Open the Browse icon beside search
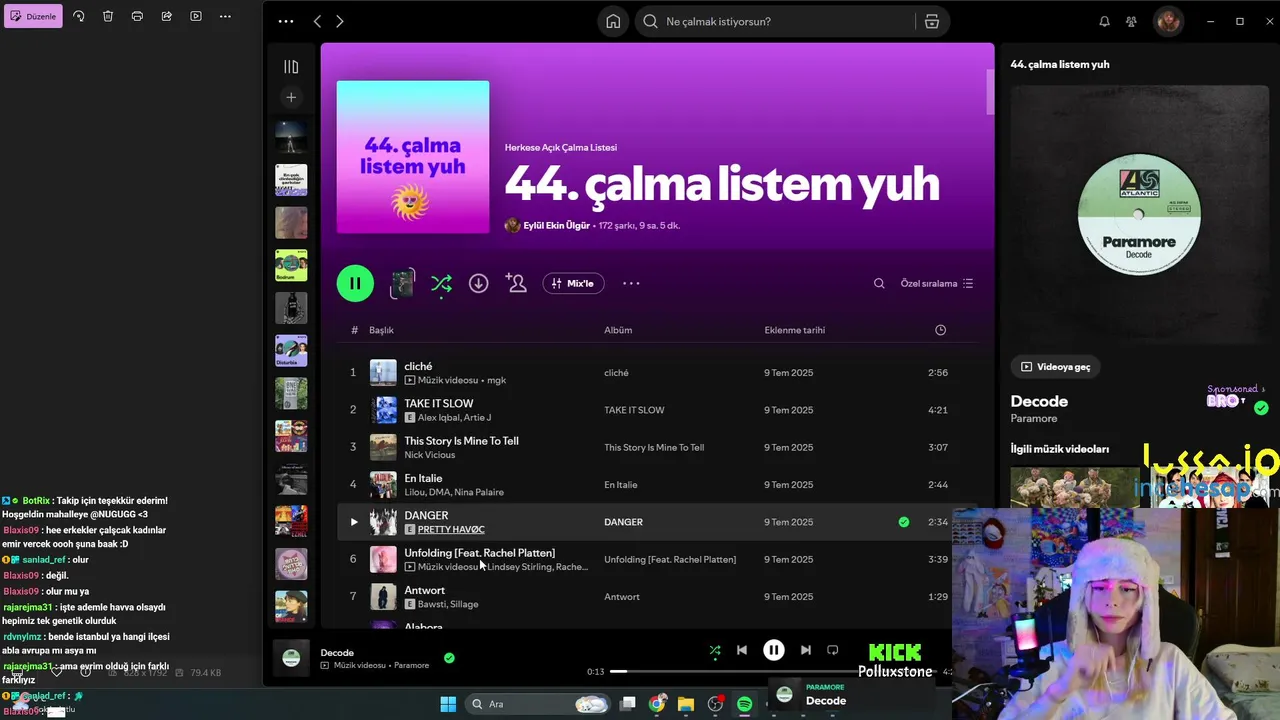The height and width of the screenshot is (720, 1280). [x=932, y=21]
